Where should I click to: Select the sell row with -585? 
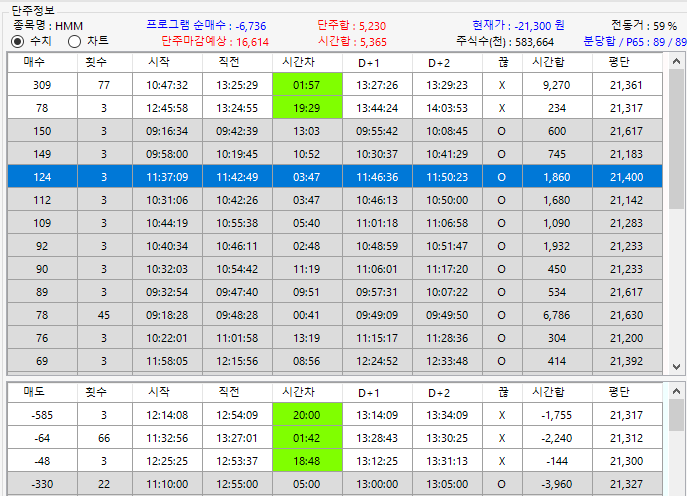tap(335, 415)
